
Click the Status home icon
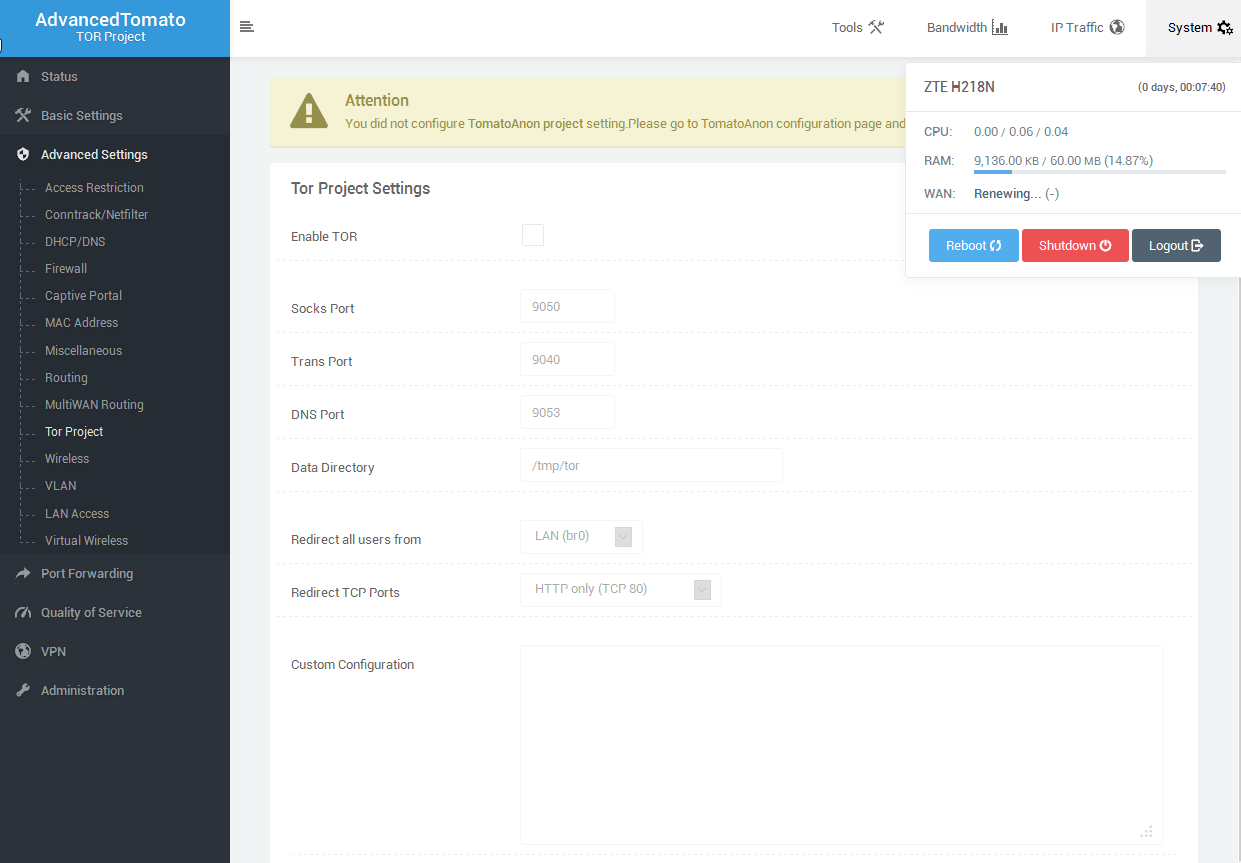[x=23, y=76]
